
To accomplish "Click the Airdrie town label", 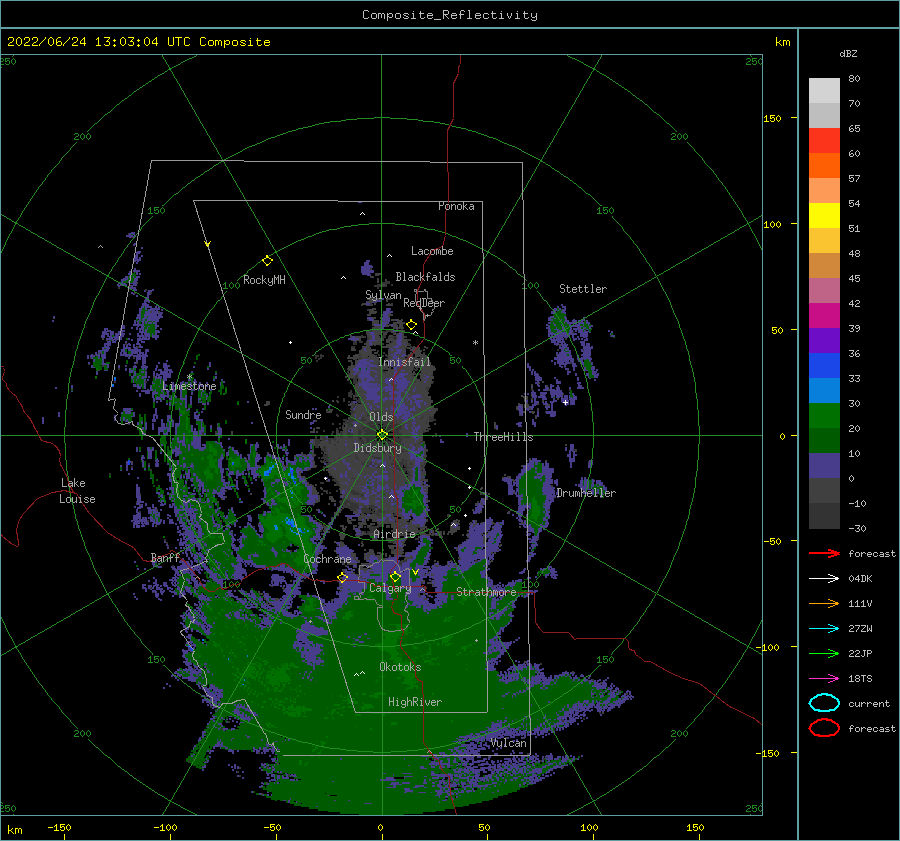I will pyautogui.click(x=394, y=534).
